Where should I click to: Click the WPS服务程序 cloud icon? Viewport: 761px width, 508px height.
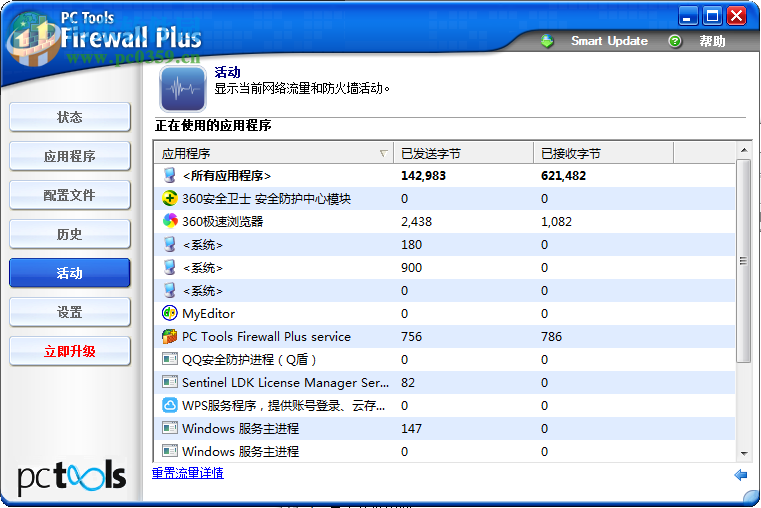(169, 405)
